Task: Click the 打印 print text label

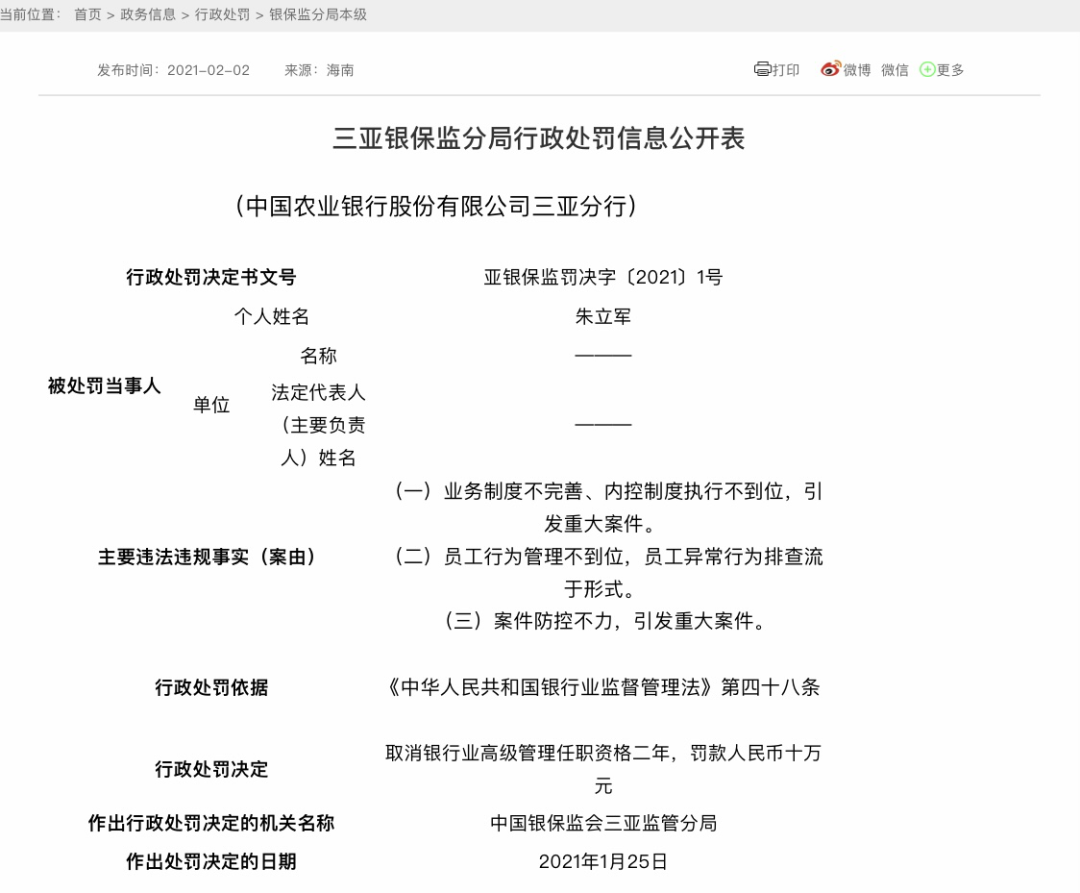Action: point(785,69)
